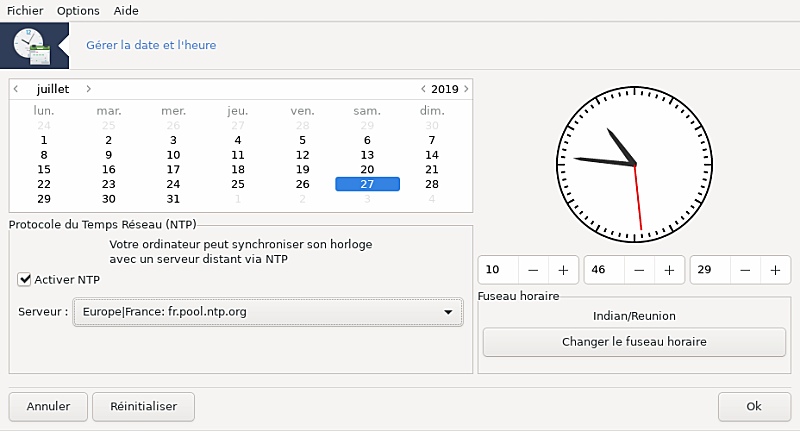Increase the minutes value with plus
The image size is (800, 431).
click(x=669, y=270)
